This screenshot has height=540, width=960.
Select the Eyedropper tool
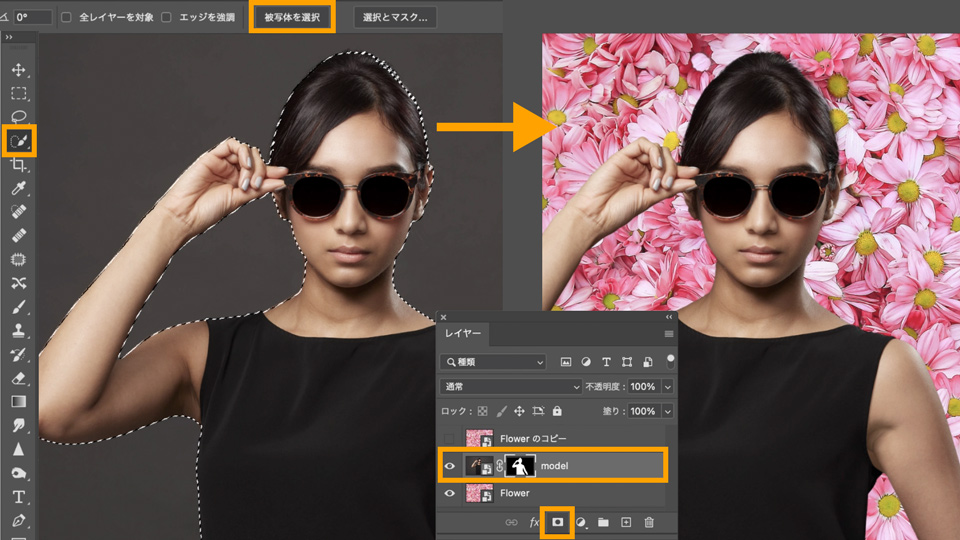[18, 188]
